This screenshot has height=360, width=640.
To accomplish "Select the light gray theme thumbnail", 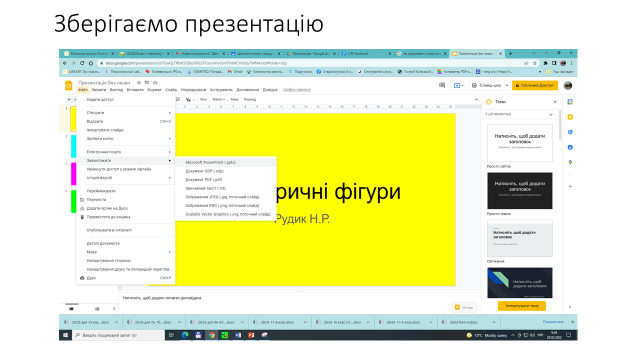I will click(520, 238).
